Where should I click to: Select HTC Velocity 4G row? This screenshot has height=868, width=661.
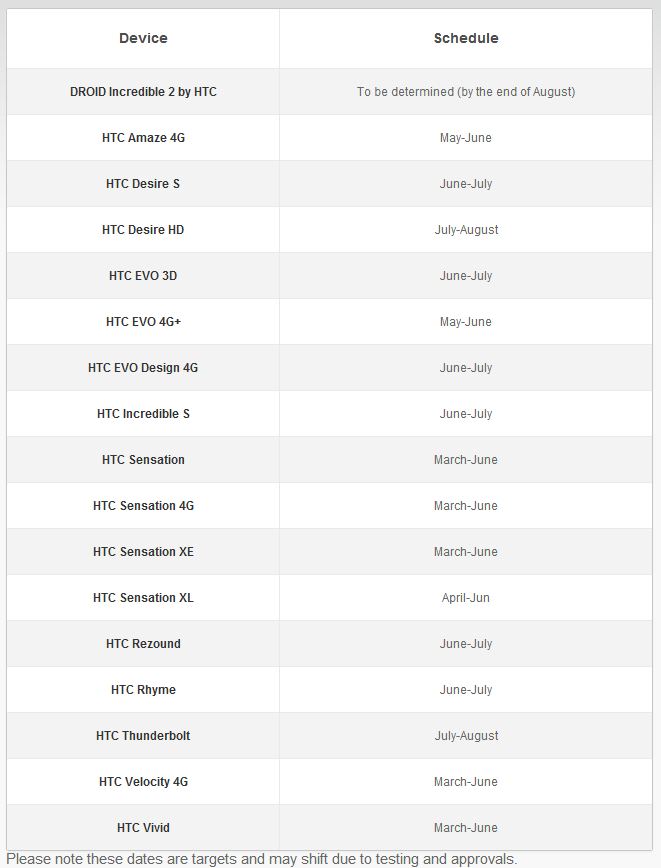coord(329,781)
